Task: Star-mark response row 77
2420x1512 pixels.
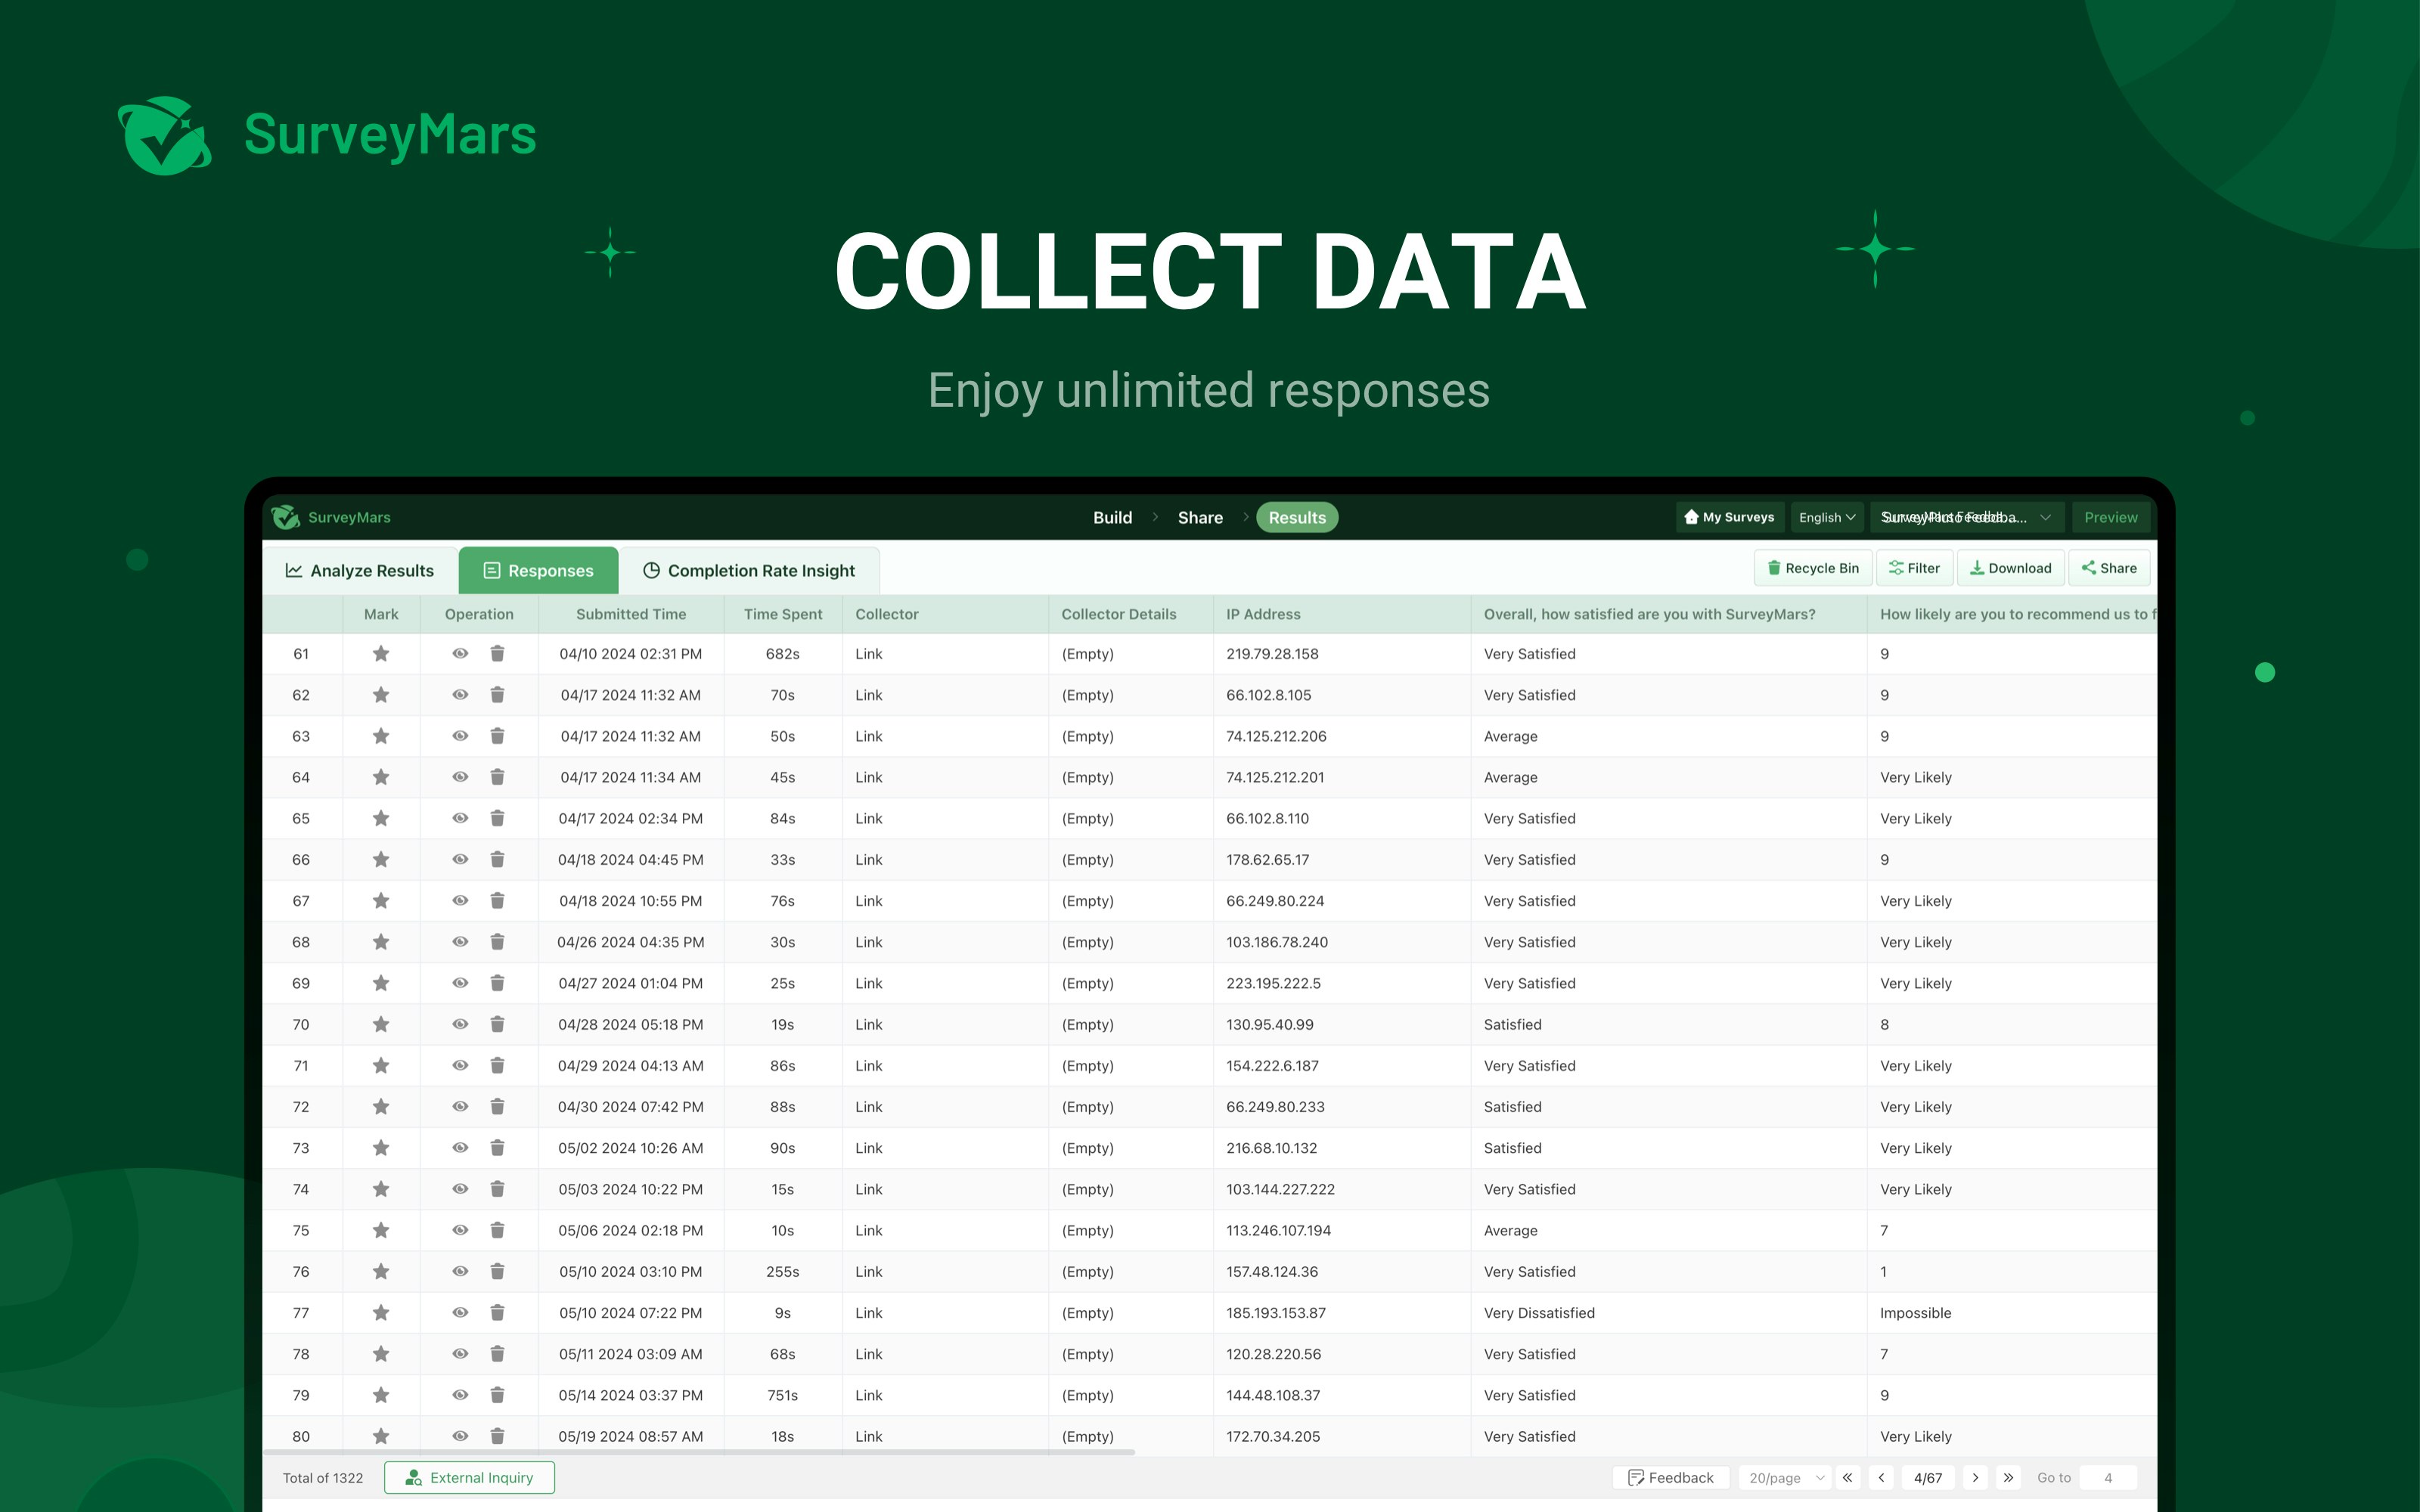Action: (x=381, y=1313)
